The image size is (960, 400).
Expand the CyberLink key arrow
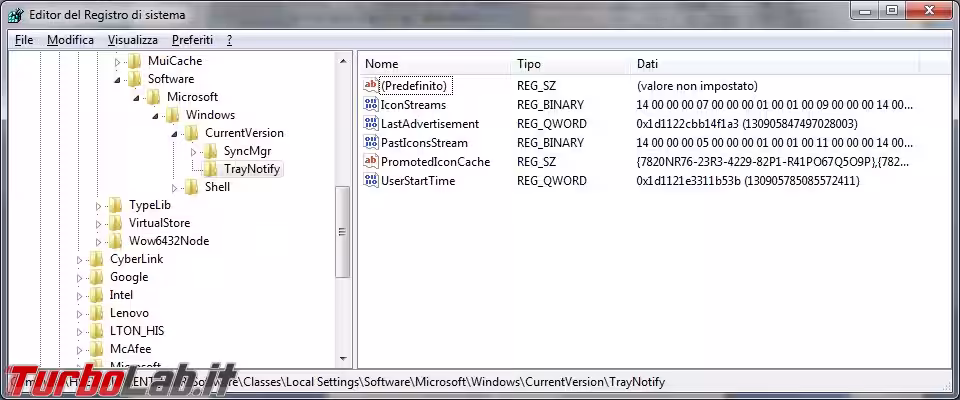(x=80, y=259)
